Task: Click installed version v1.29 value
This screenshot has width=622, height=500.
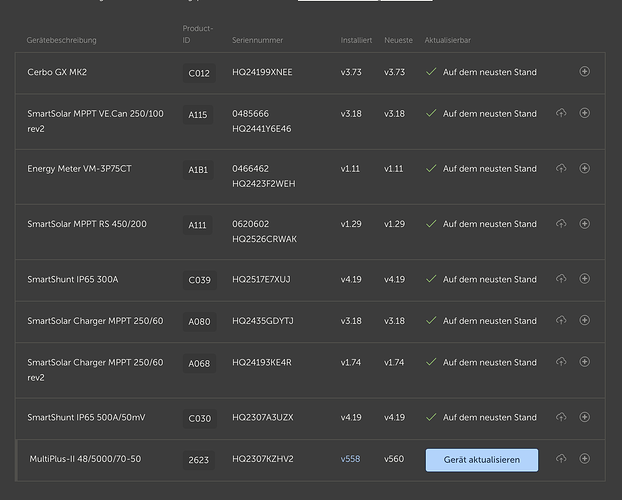Action: coord(351,224)
